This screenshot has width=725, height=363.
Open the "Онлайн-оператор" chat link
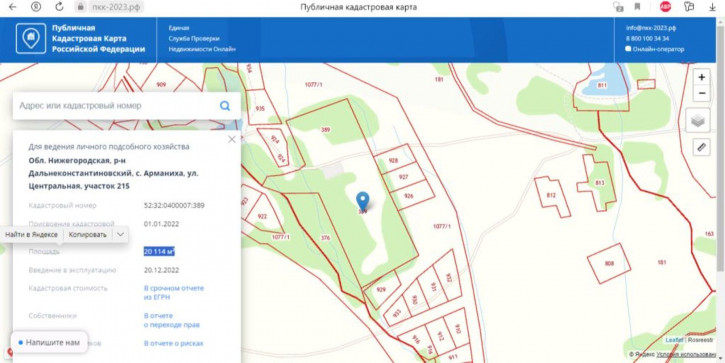[x=655, y=49]
